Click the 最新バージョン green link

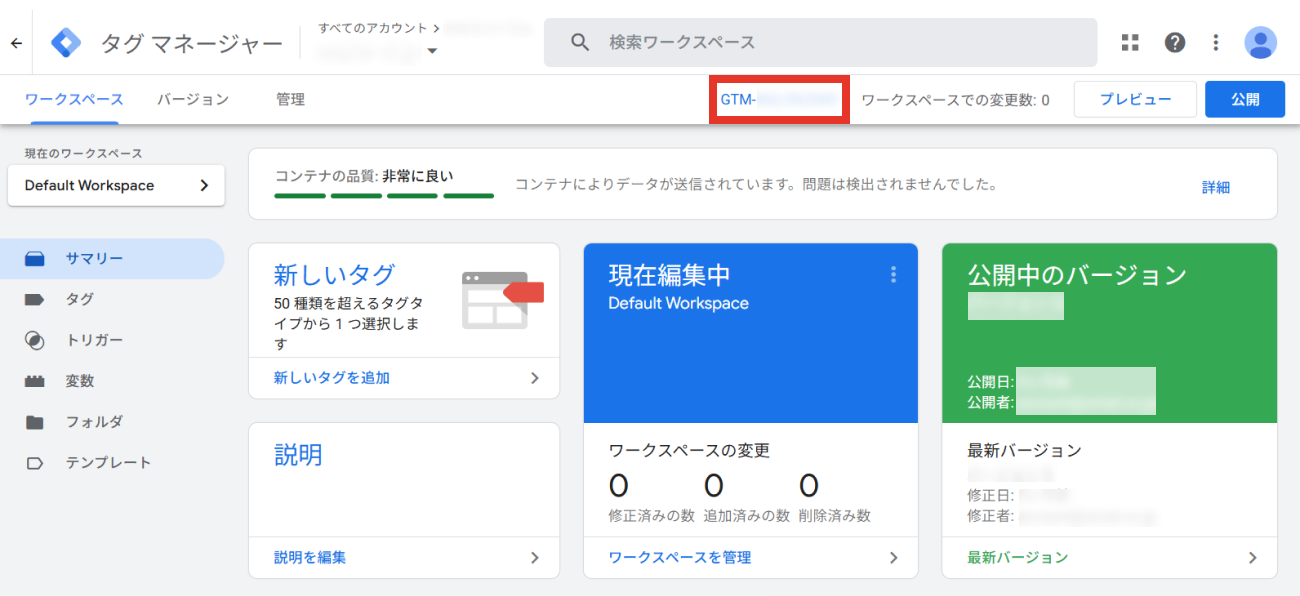1018,558
